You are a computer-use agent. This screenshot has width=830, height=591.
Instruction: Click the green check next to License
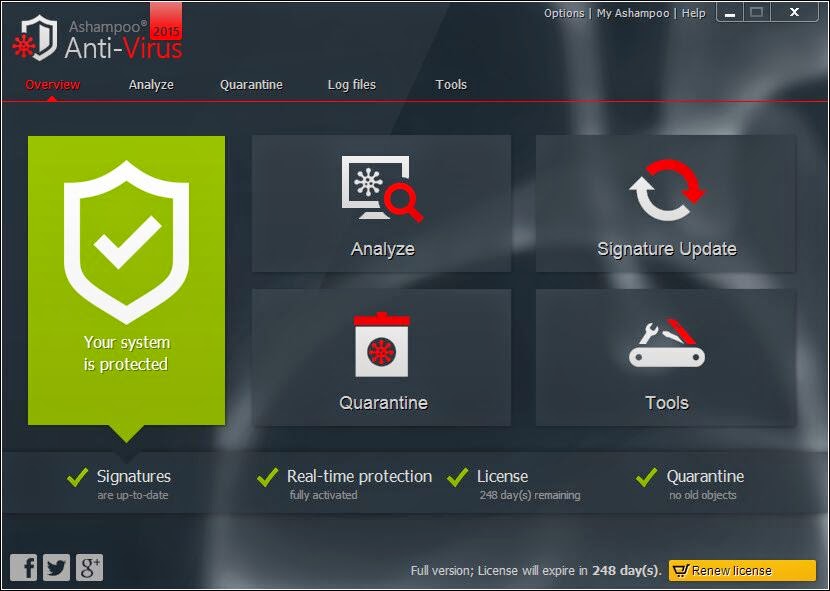coord(457,477)
